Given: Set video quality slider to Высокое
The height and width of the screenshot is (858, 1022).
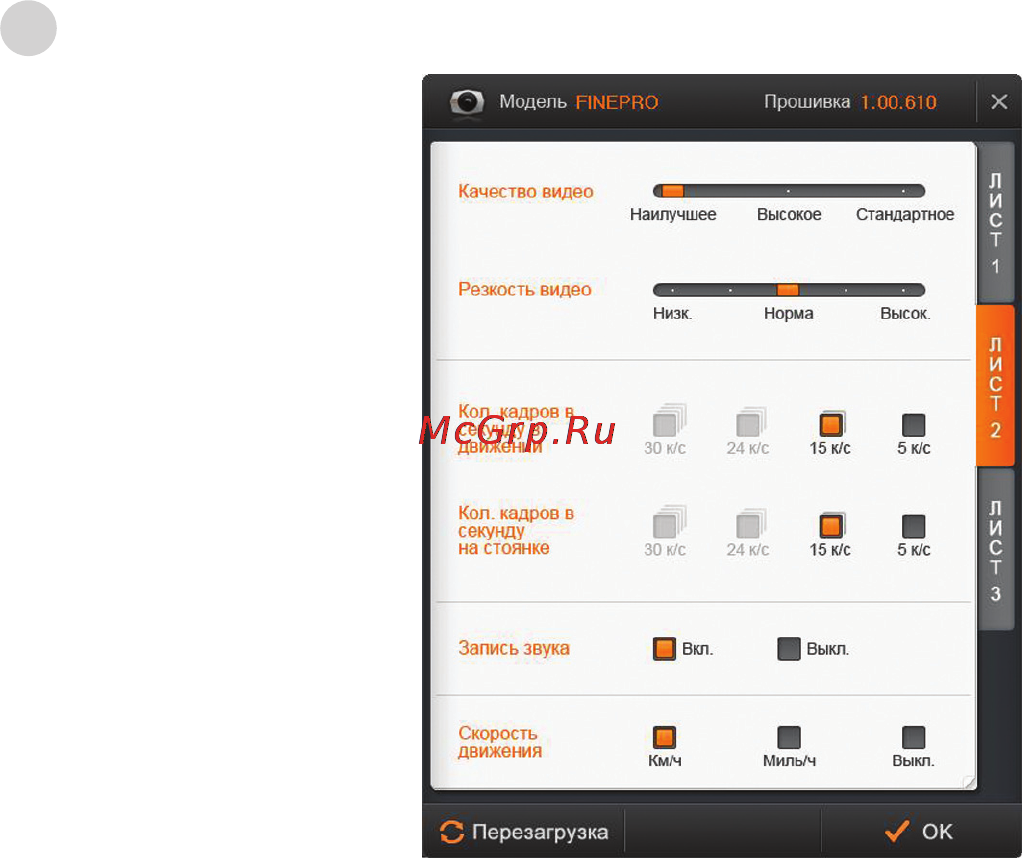Looking at the screenshot, I should click(788, 191).
